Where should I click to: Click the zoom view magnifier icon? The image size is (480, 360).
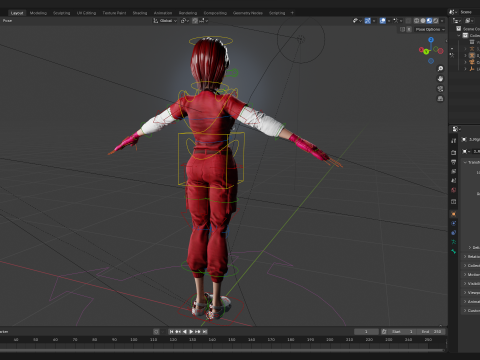[440, 68]
